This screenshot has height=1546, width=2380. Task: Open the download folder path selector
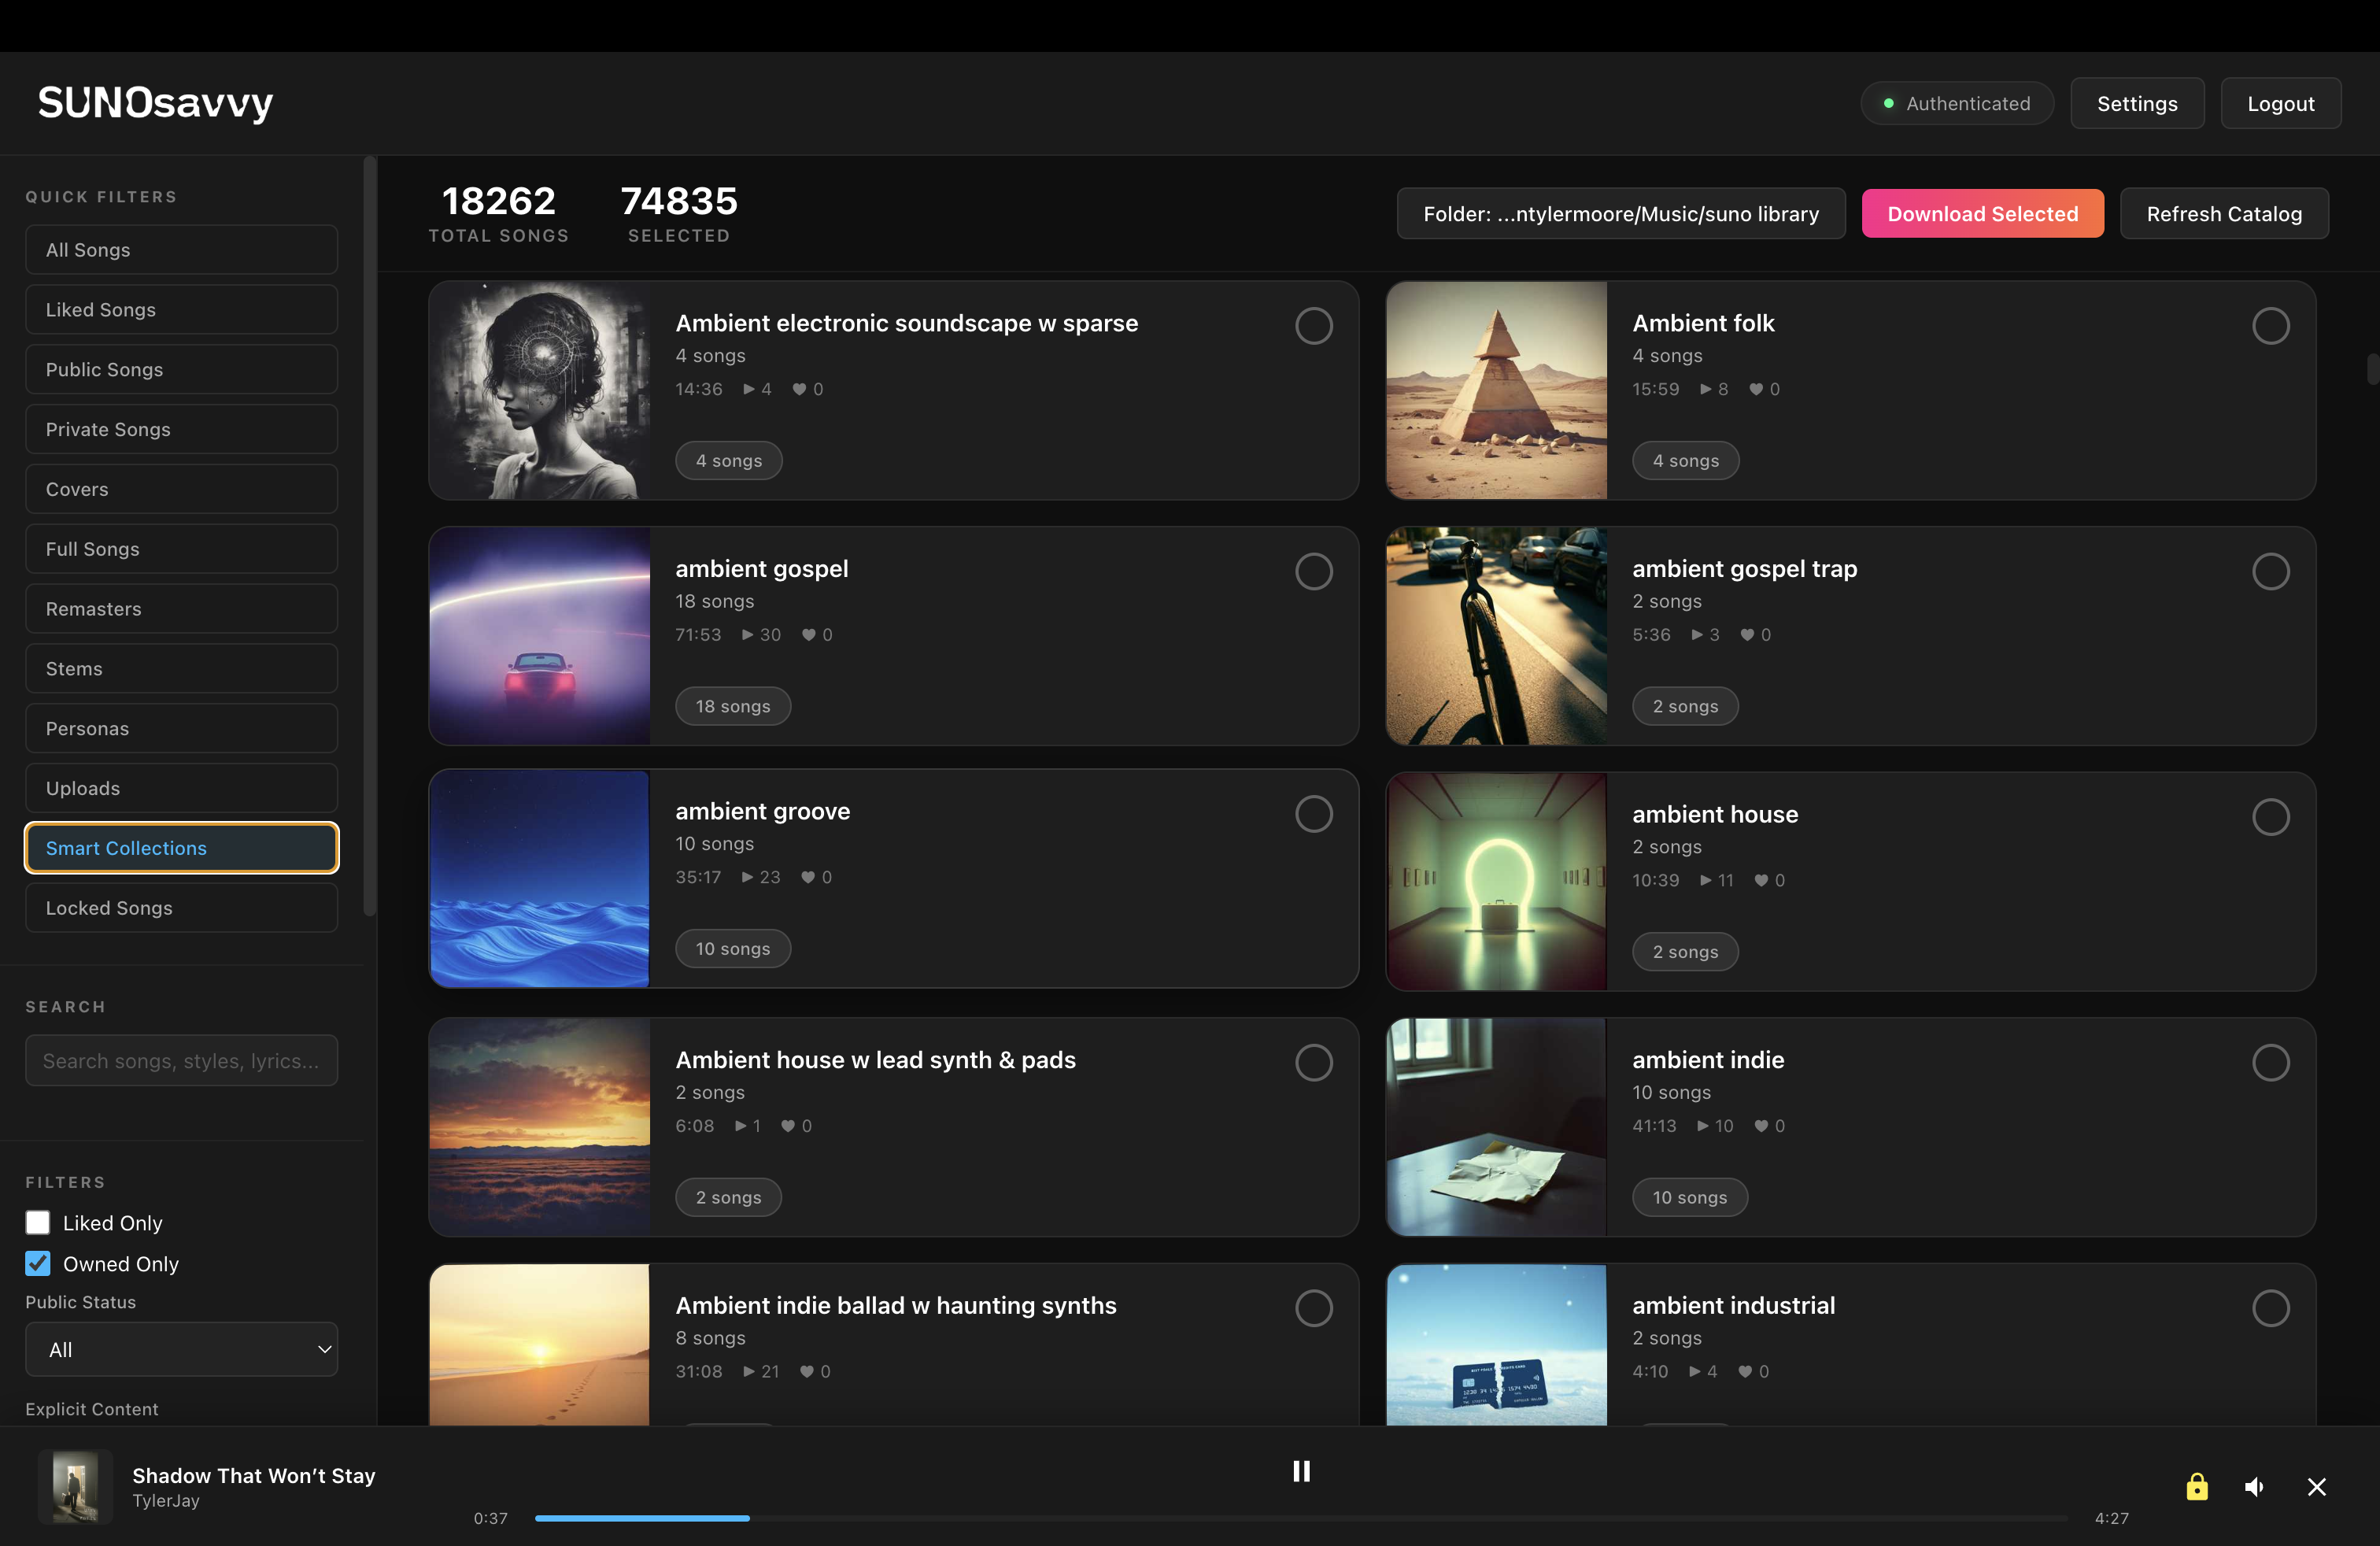pos(1620,214)
